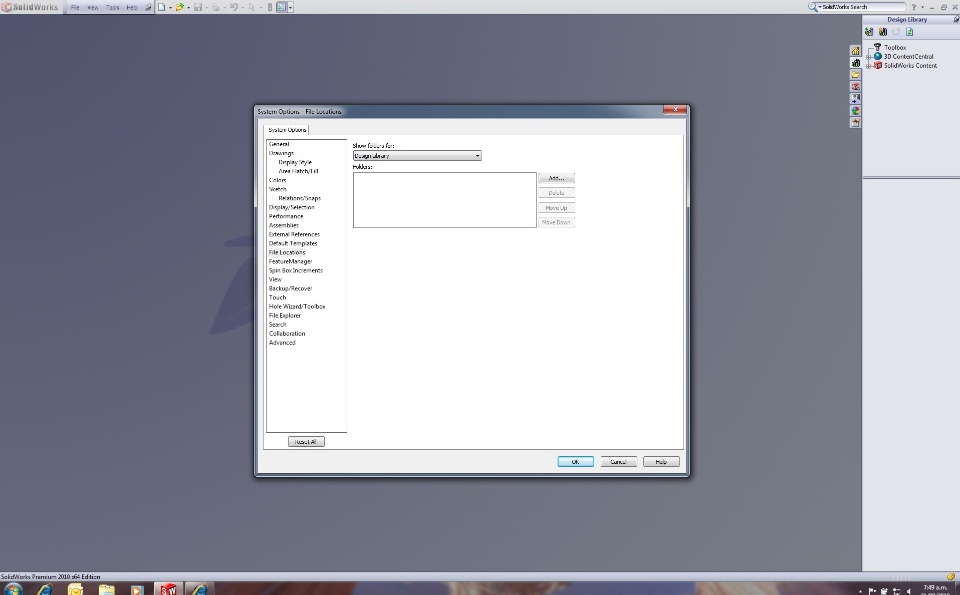960x595 pixels.
Task: Click the Windows Start button
Action: pyautogui.click(x=13, y=589)
